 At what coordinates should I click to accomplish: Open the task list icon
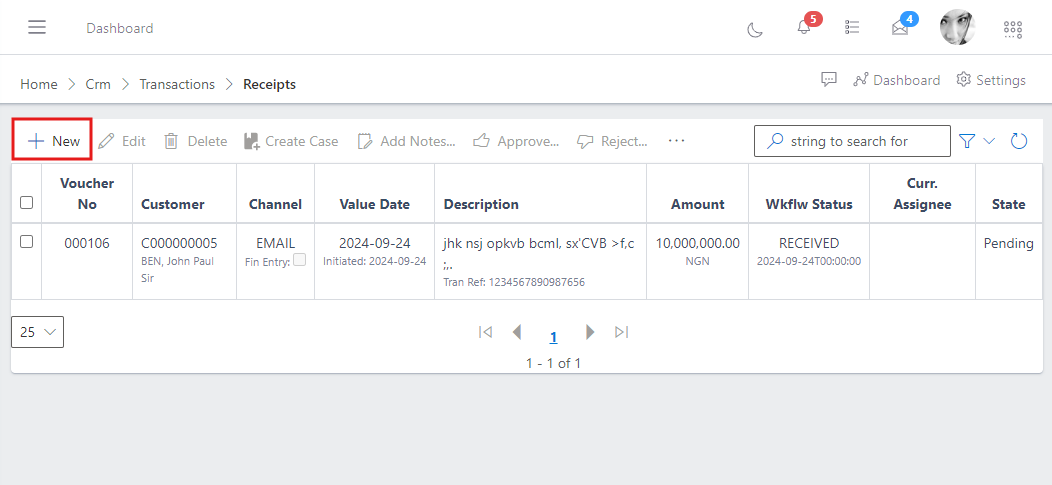tap(852, 28)
